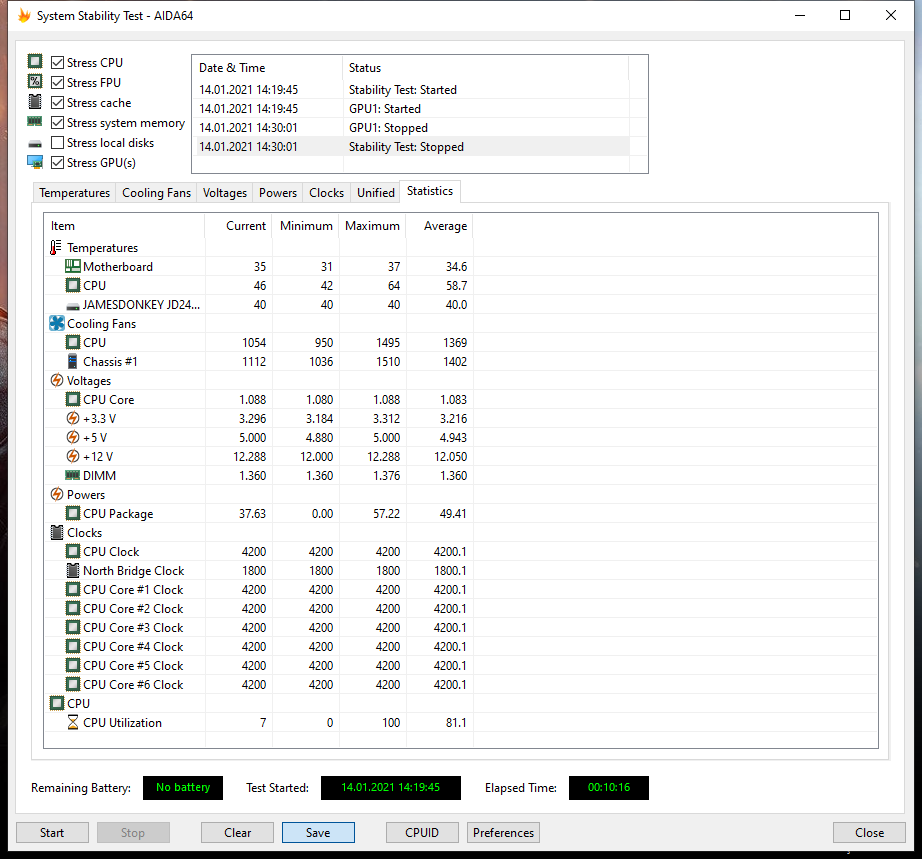Enable the Stress local disks checkbox
This screenshot has width=922, height=859.
pos(58,142)
